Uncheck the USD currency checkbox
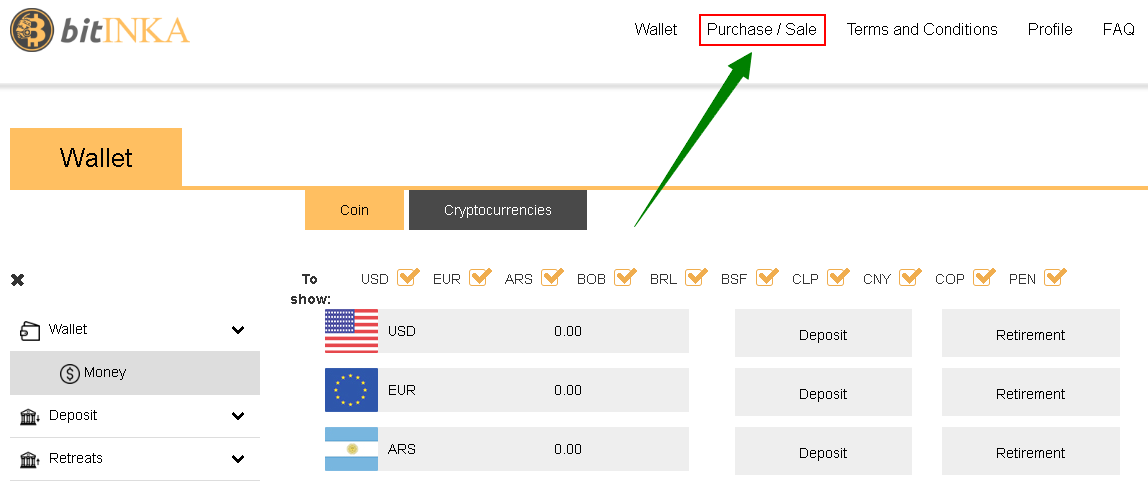The height and width of the screenshot is (481, 1148). point(408,277)
